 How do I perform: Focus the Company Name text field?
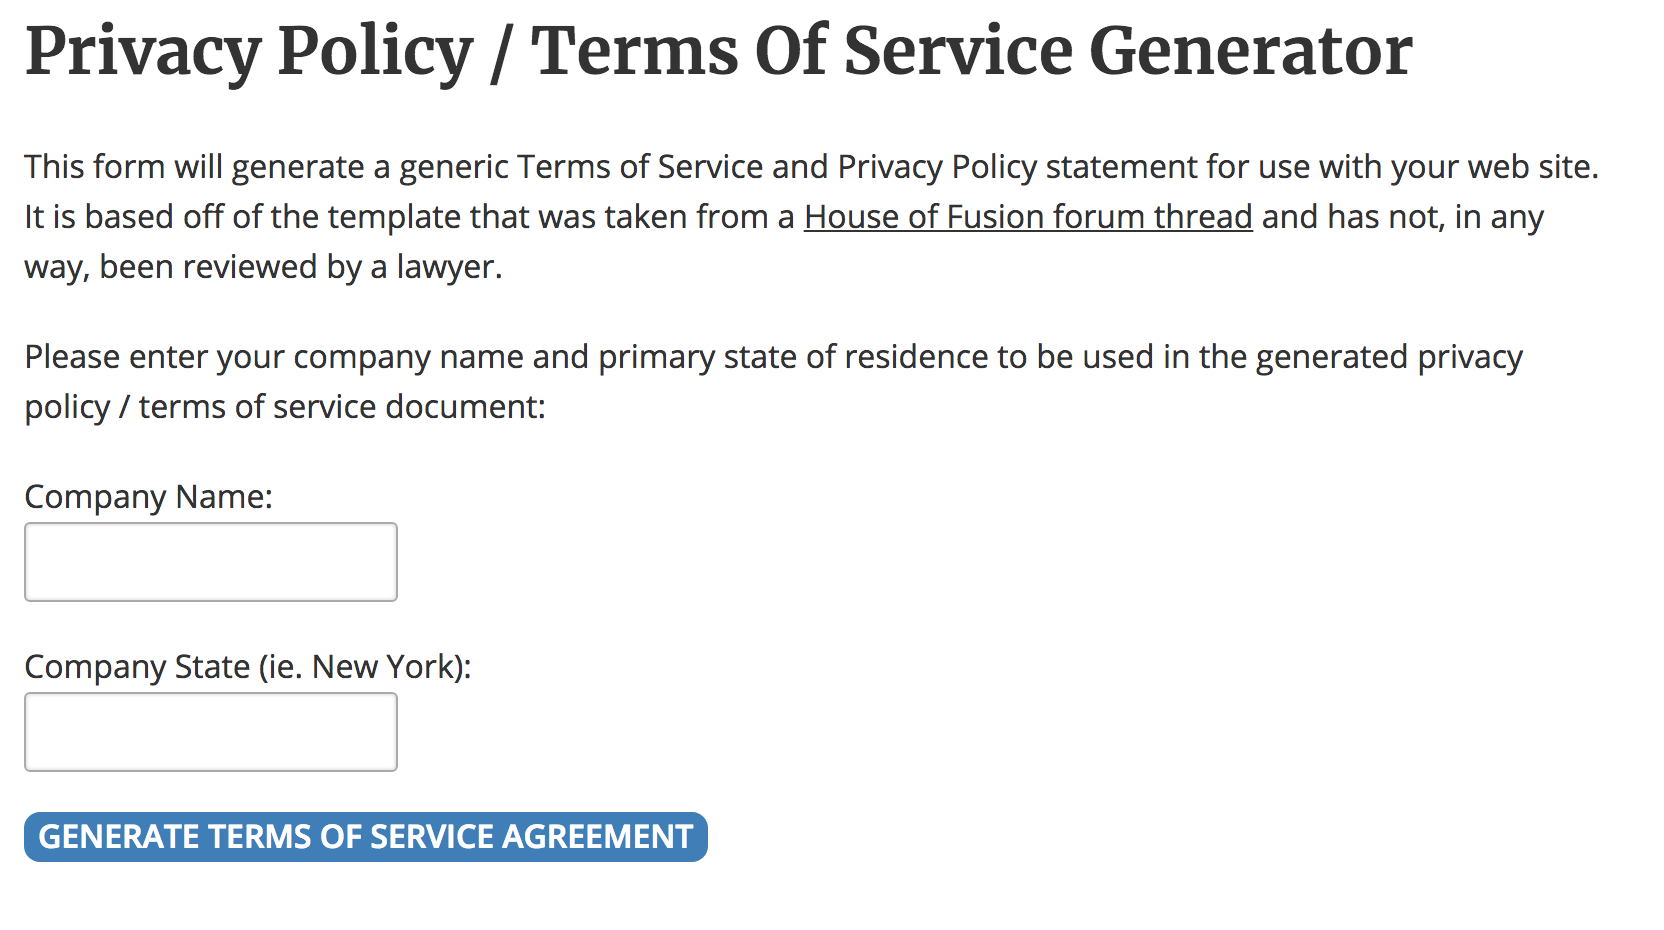[x=211, y=562]
